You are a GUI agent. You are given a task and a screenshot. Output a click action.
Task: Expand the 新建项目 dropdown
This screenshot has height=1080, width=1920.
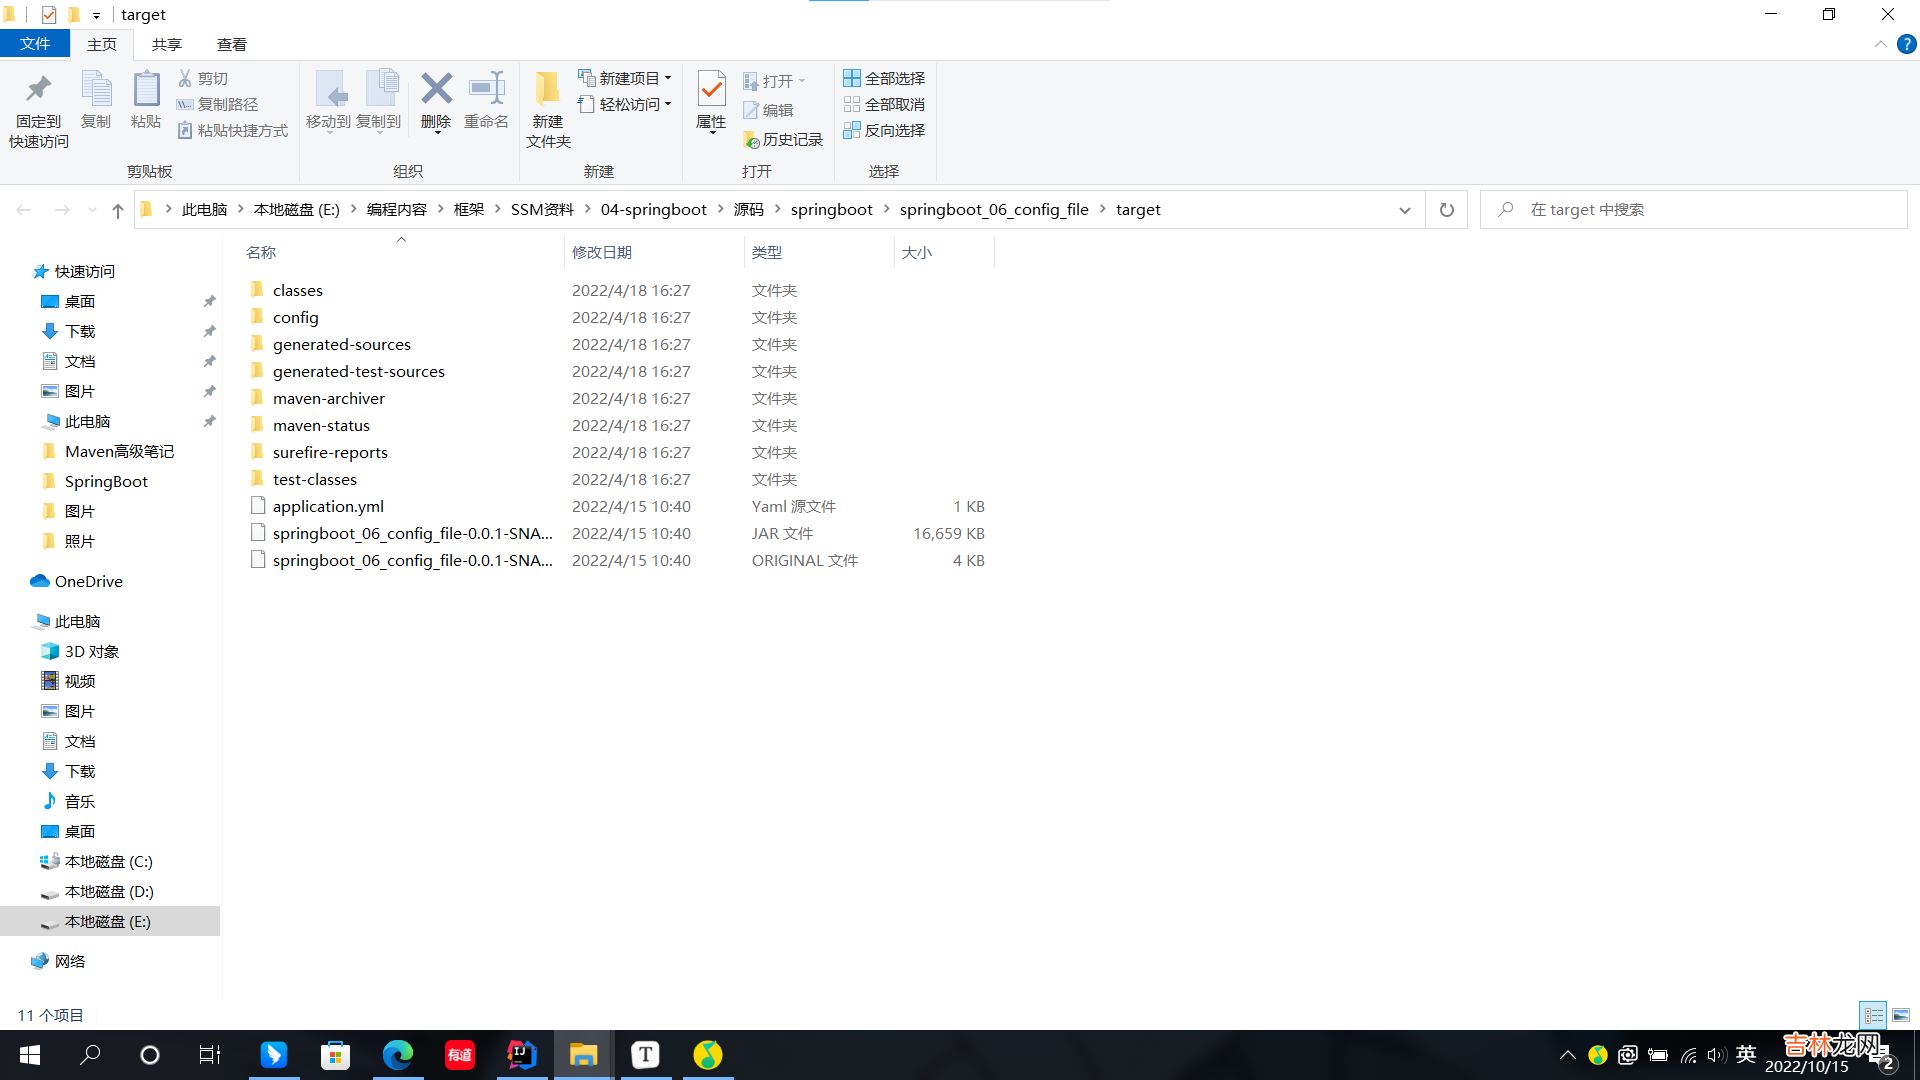tap(669, 77)
